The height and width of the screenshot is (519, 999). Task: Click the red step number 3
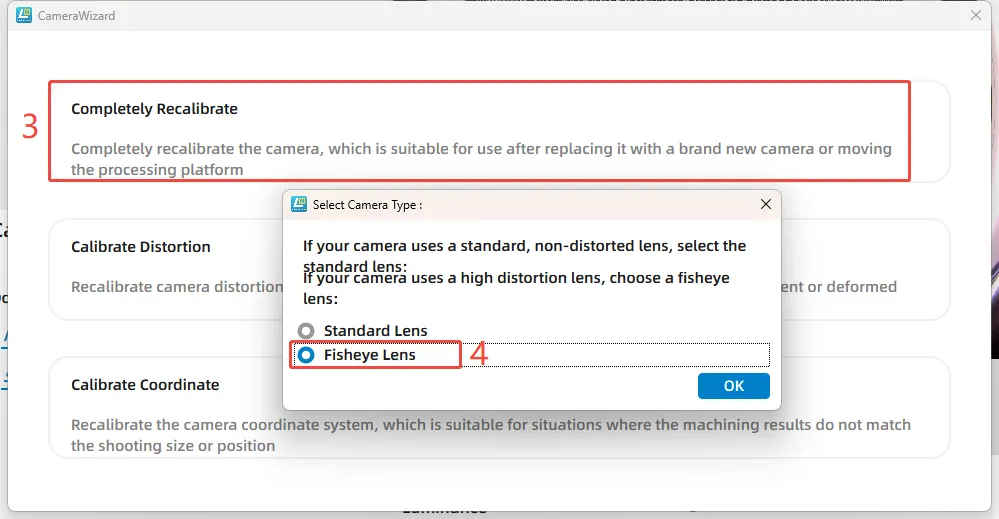[30, 128]
